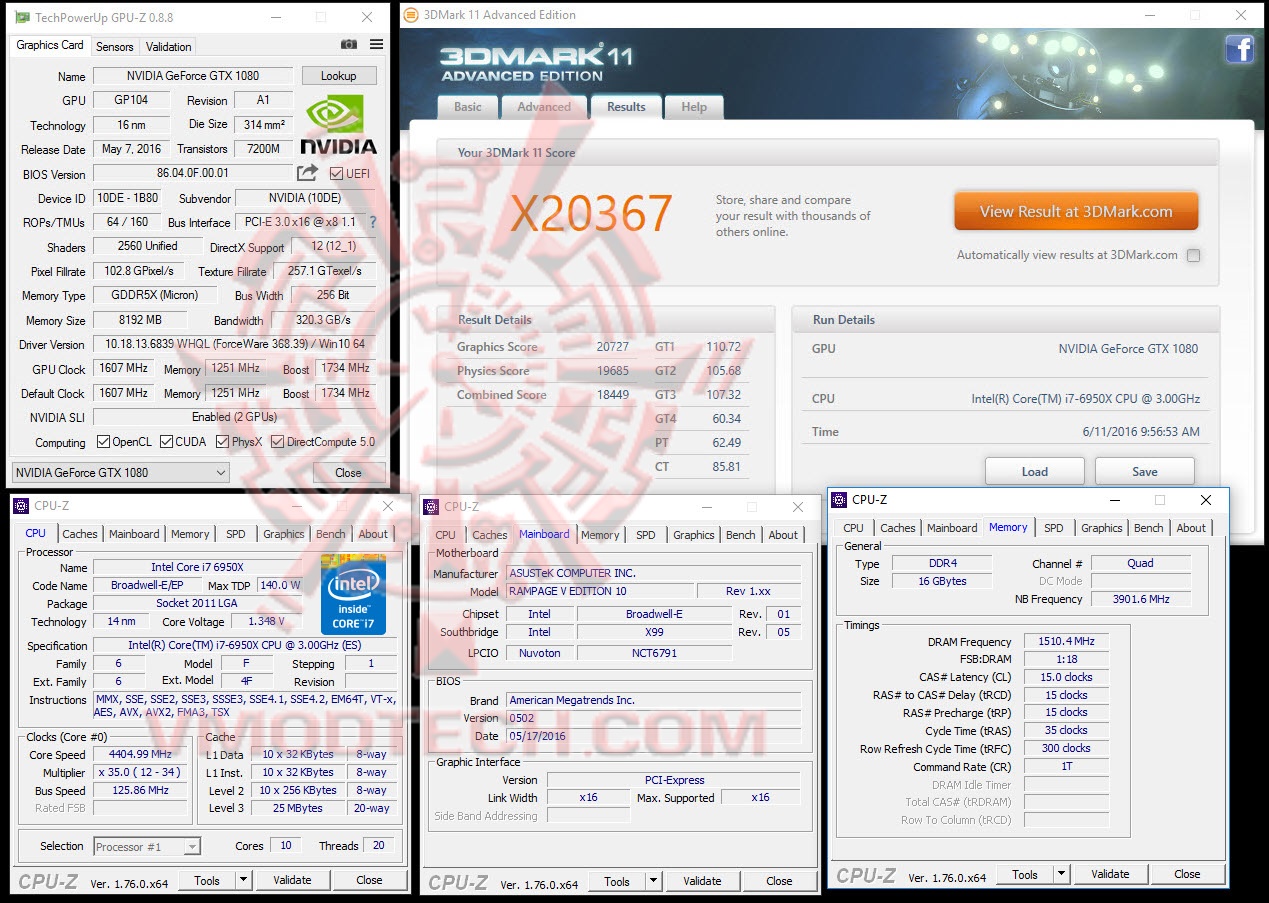Open the Graphics tab in CPU-Z Memory window
The image size is (1269, 903).
pyautogui.click(x=1102, y=528)
